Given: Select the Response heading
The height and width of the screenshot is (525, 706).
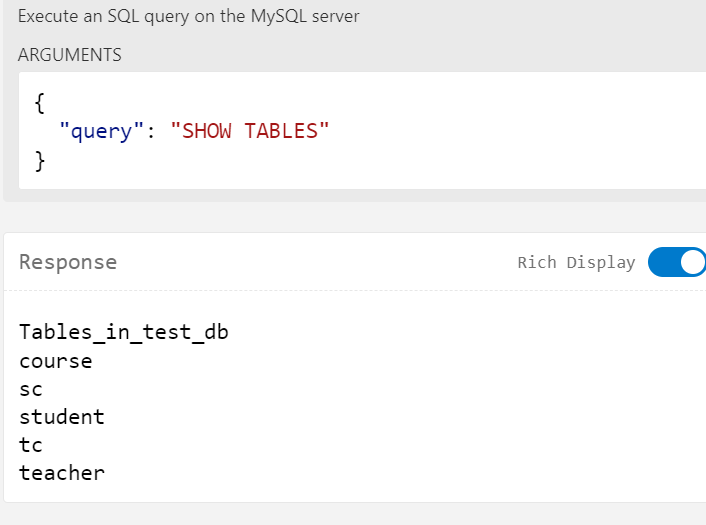Looking at the screenshot, I should tap(68, 262).
